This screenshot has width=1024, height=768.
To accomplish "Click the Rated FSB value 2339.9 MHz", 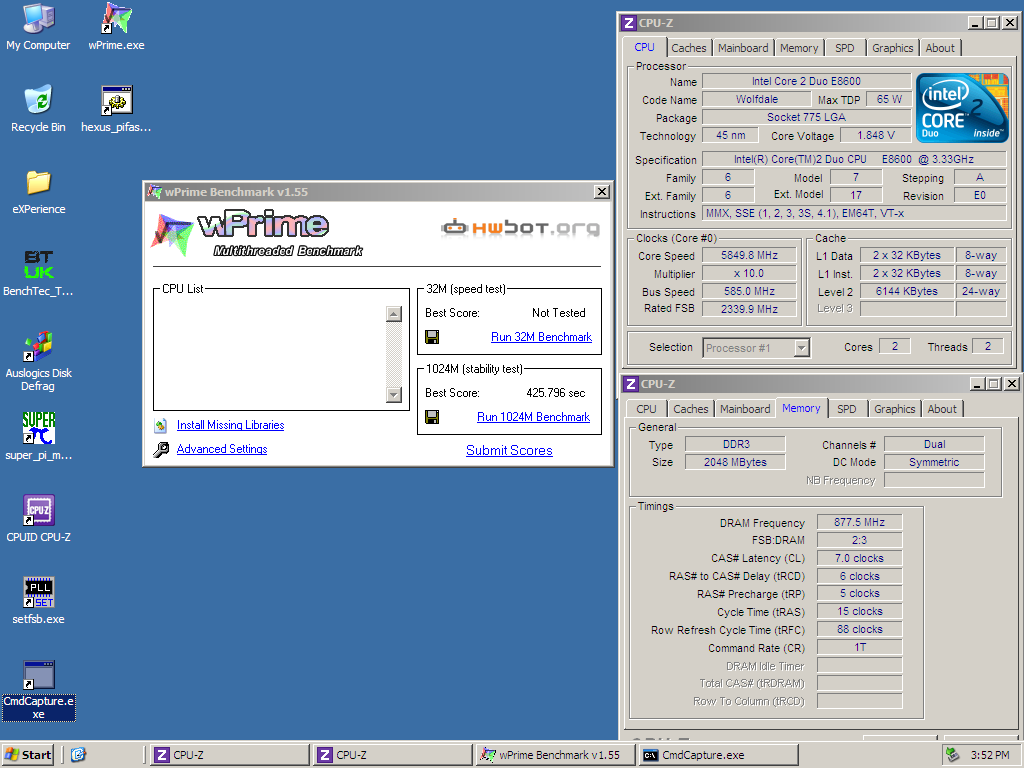I will pos(749,309).
